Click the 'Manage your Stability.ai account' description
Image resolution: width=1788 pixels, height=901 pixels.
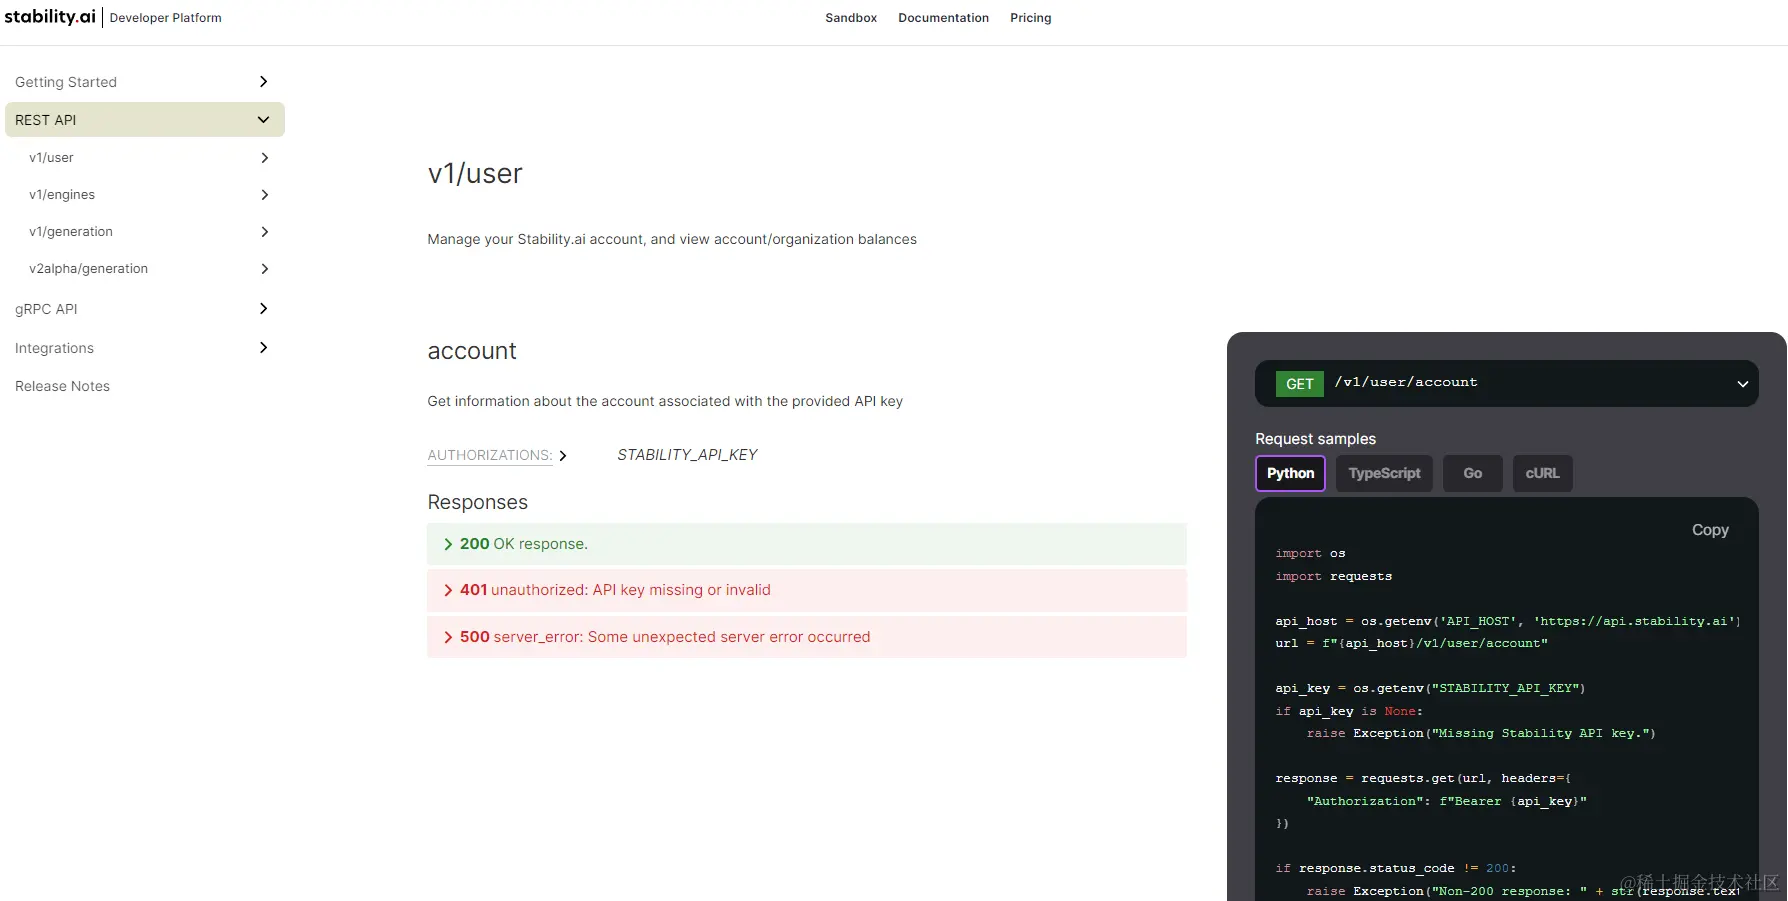[672, 239]
